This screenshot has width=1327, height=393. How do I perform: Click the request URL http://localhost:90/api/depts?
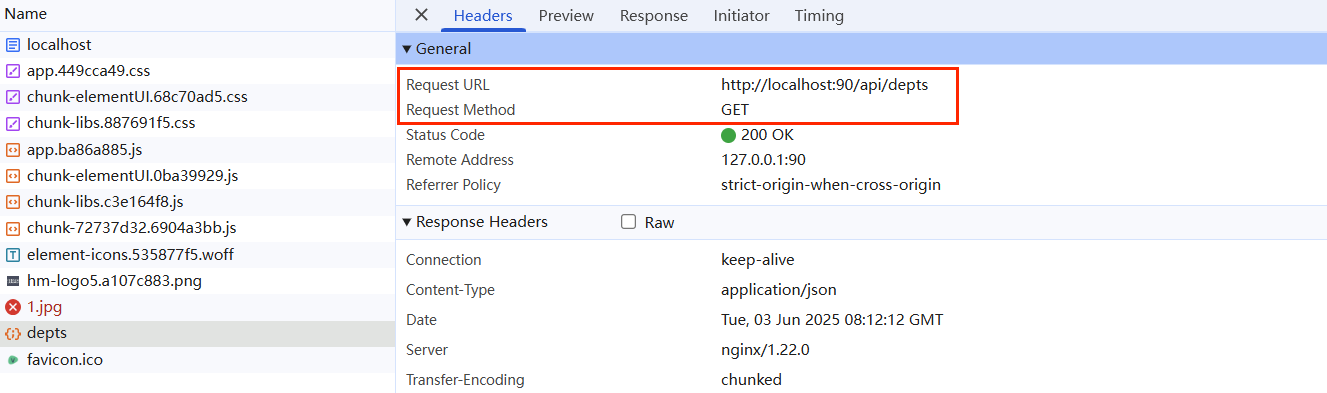[825, 85]
